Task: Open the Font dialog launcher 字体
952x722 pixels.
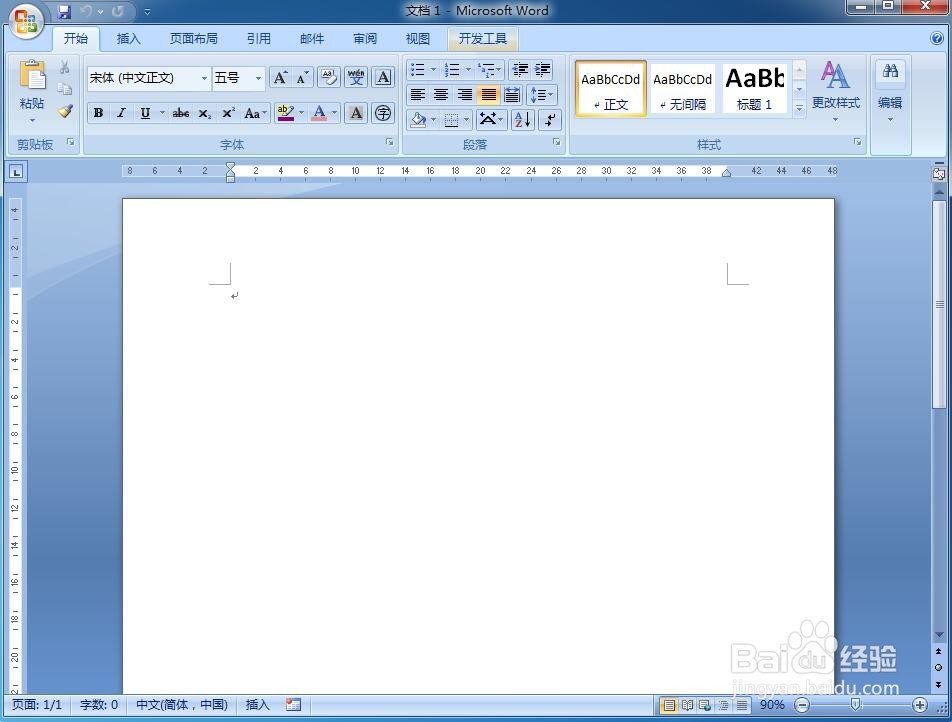Action: click(x=390, y=142)
